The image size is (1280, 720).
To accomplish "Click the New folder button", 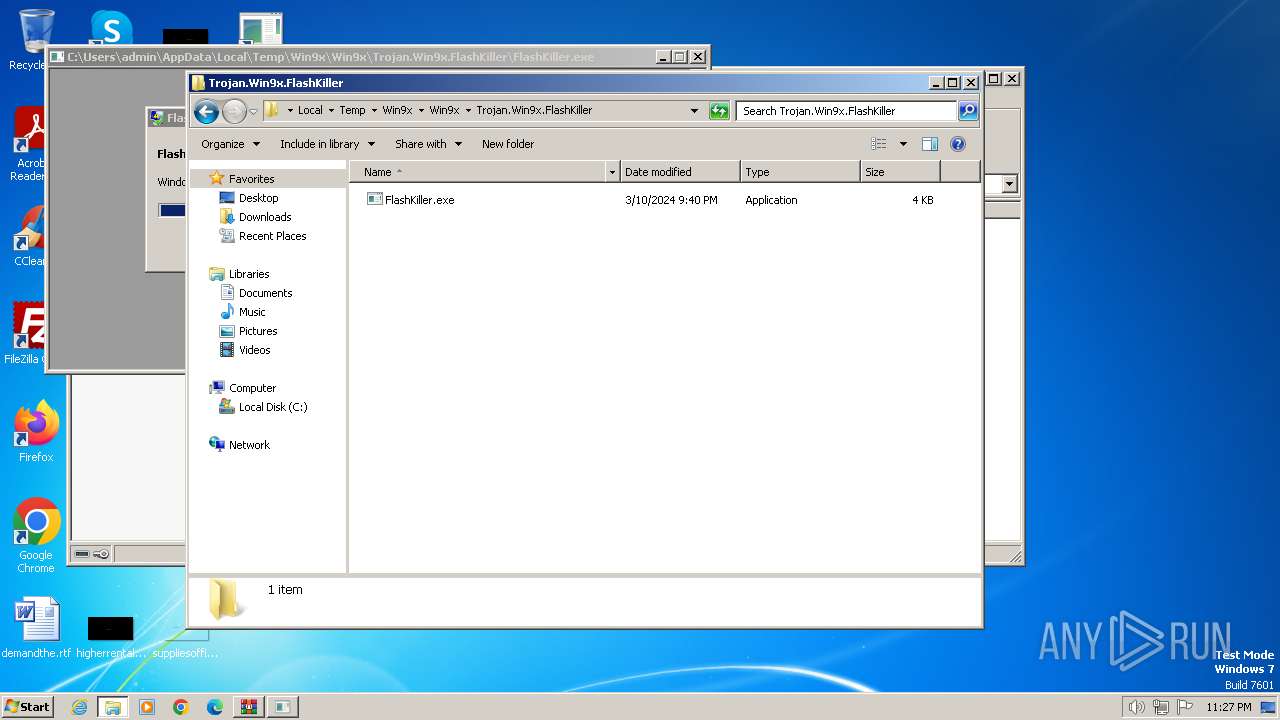I will 508,144.
